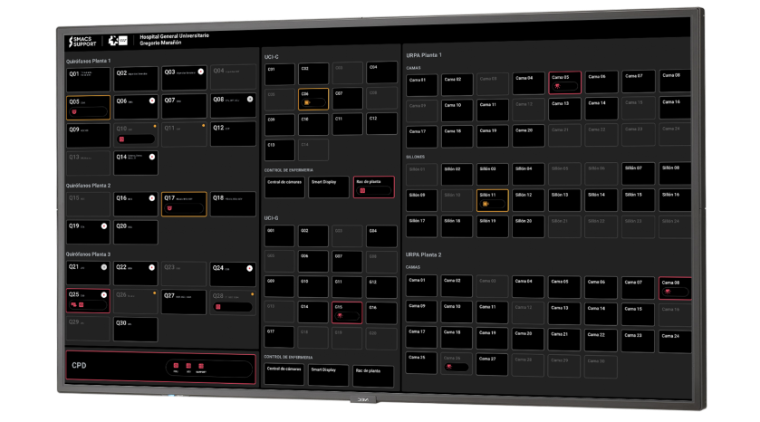The image size is (760, 422).
Task: Click the orange indicator in Sillón 11
Action: pos(485,204)
